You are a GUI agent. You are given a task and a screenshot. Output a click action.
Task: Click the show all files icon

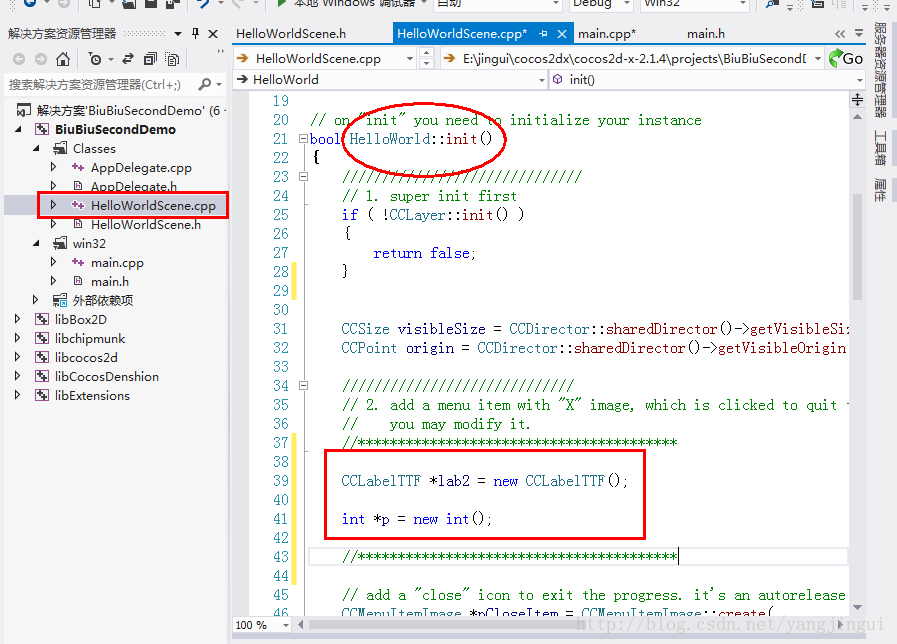click(x=172, y=59)
